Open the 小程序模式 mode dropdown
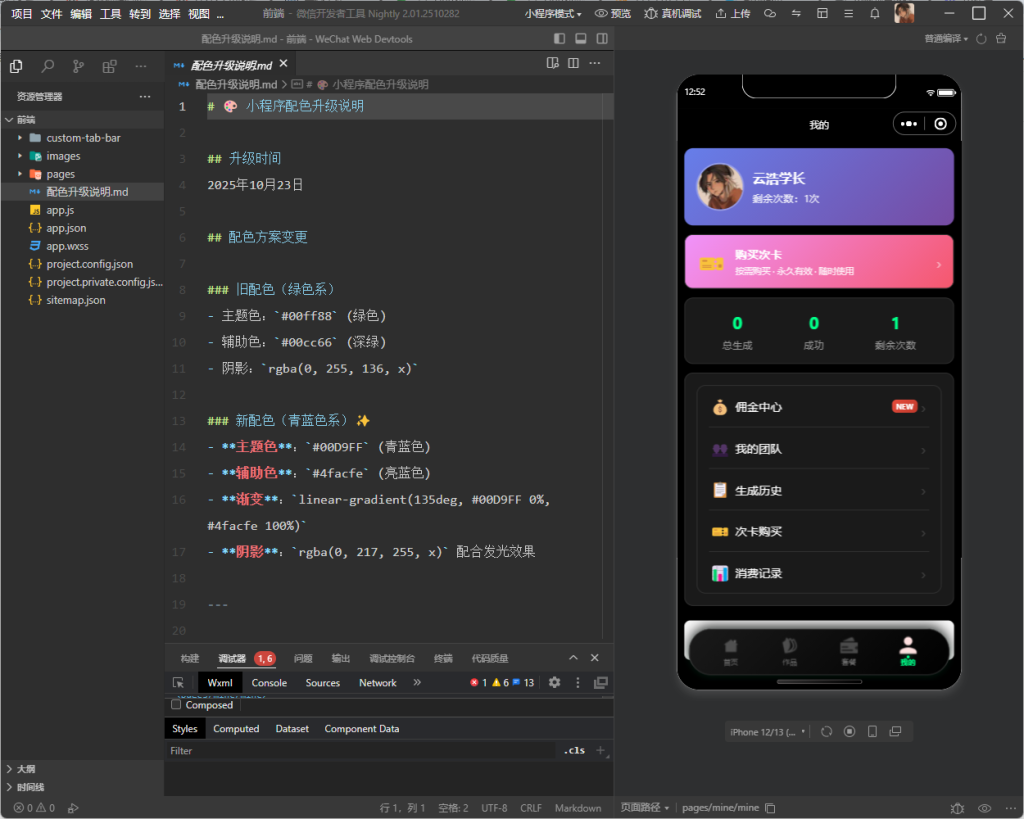 pyautogui.click(x=553, y=14)
